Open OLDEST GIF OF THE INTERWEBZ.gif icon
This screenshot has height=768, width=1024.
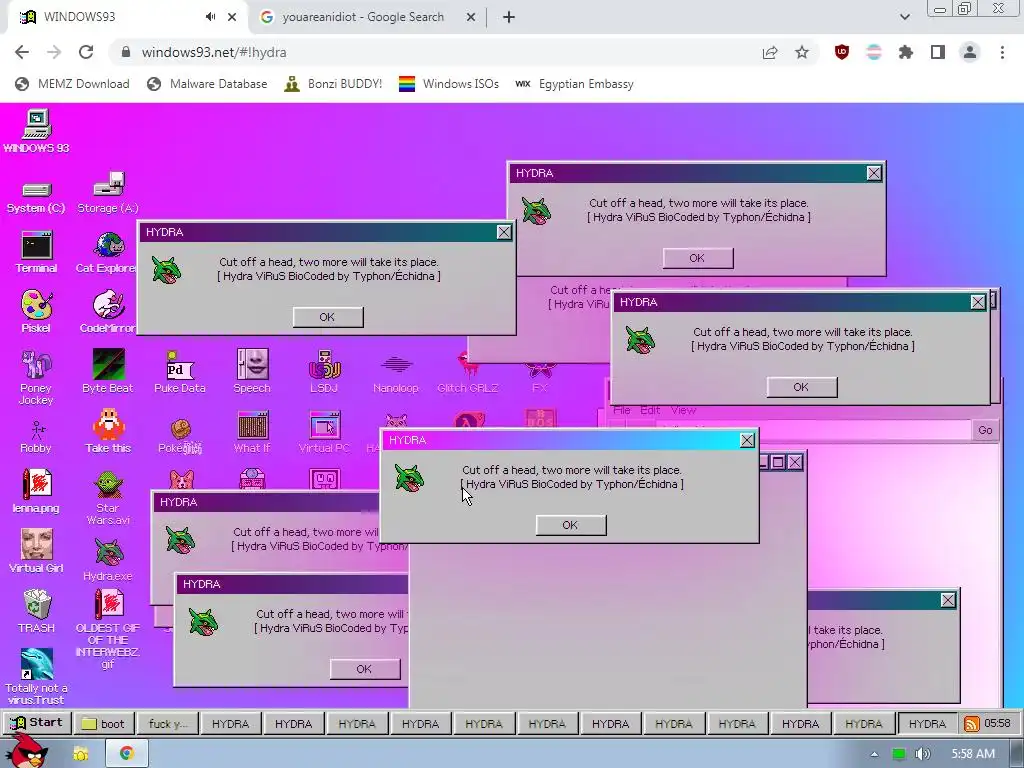108,629
